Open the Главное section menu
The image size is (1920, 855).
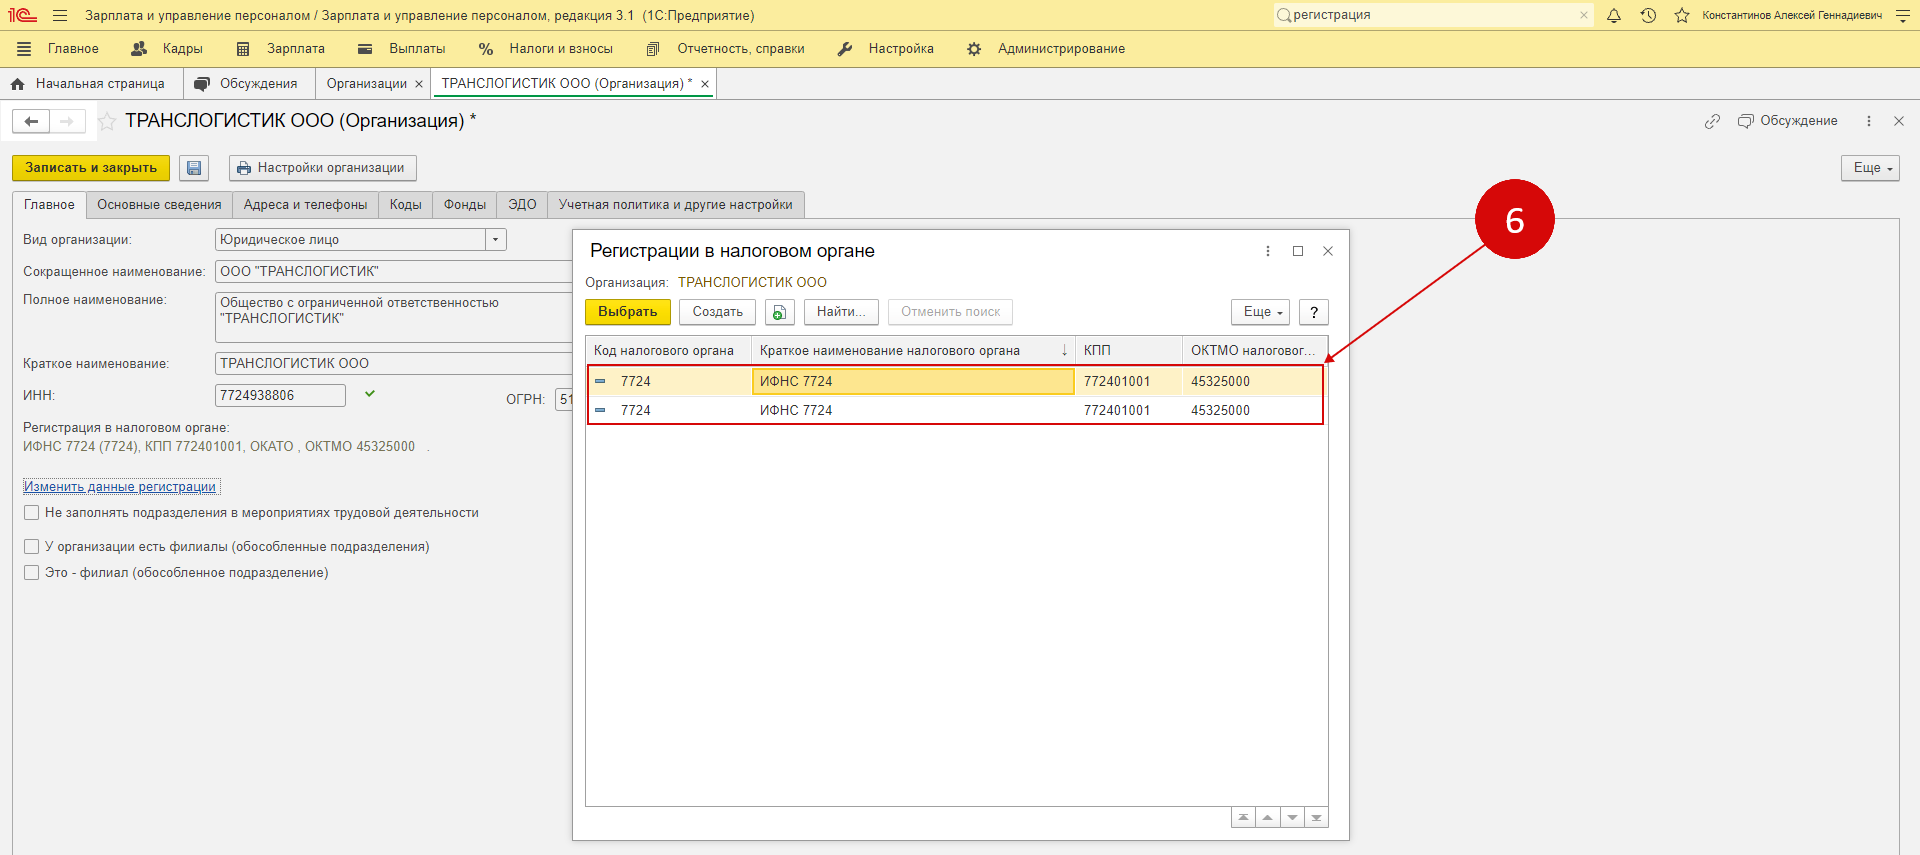tap(73, 49)
